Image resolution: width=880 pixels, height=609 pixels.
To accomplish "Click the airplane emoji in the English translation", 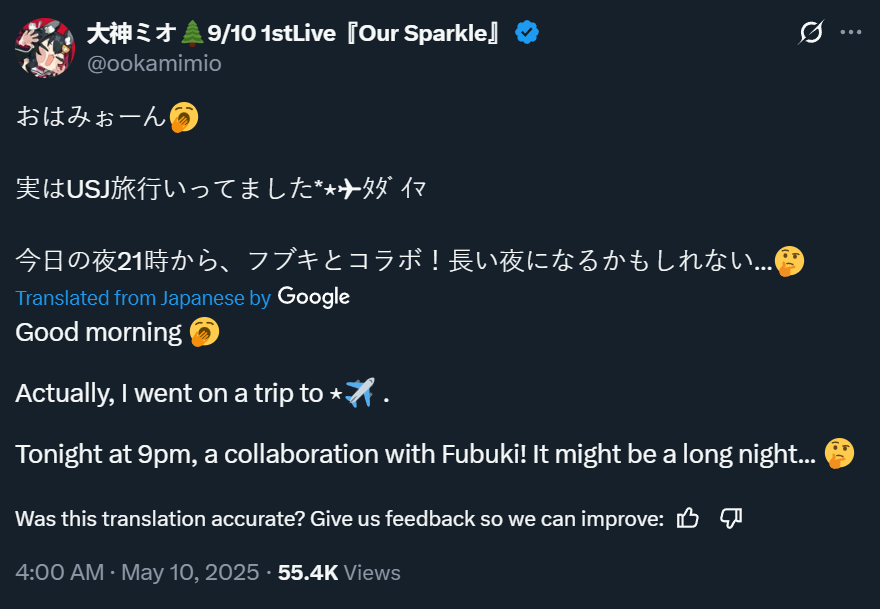I will point(359,393).
